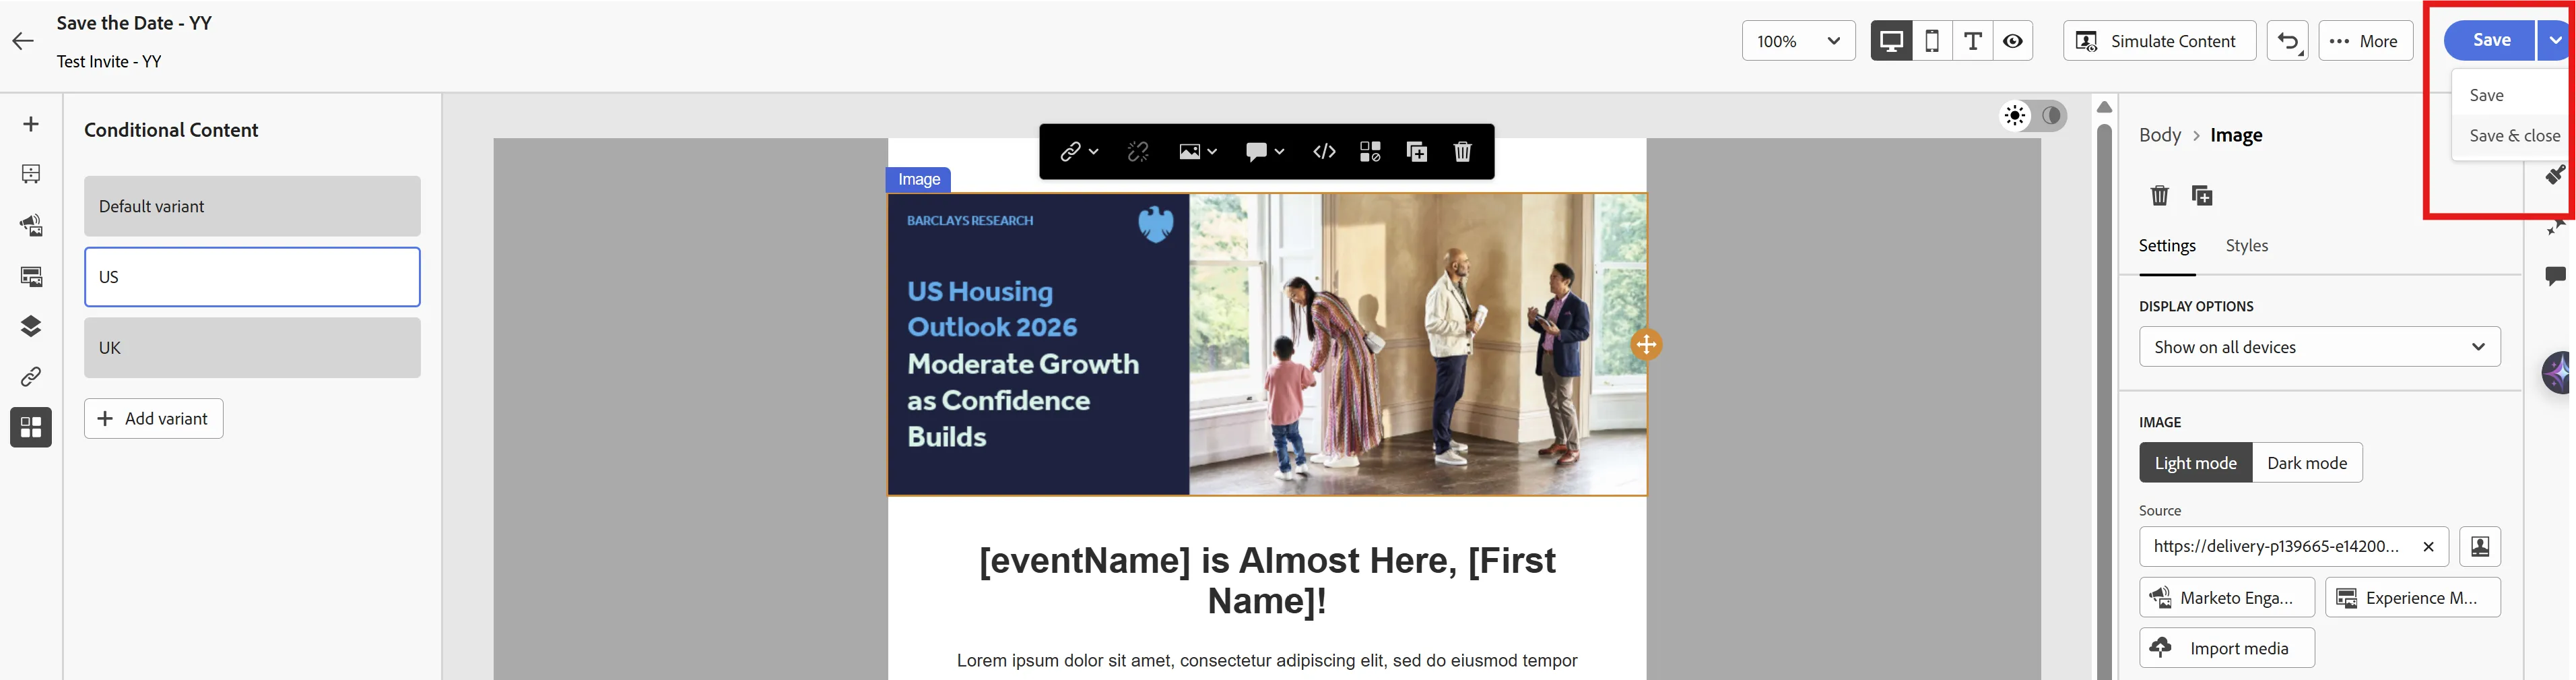Open Add components plus icon in sidebar
2576x680 pixels.
click(x=31, y=124)
